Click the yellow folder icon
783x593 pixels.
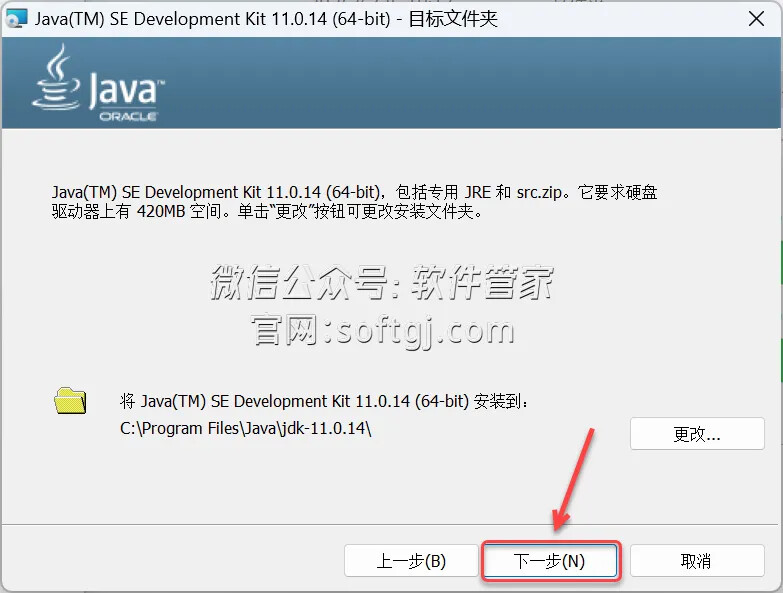(70, 400)
